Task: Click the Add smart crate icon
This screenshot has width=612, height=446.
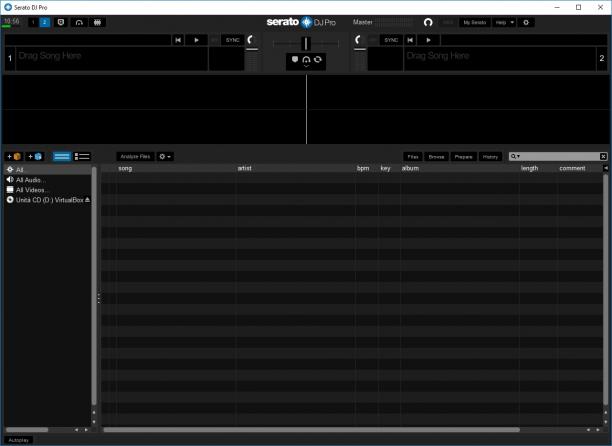Action: tap(35, 156)
